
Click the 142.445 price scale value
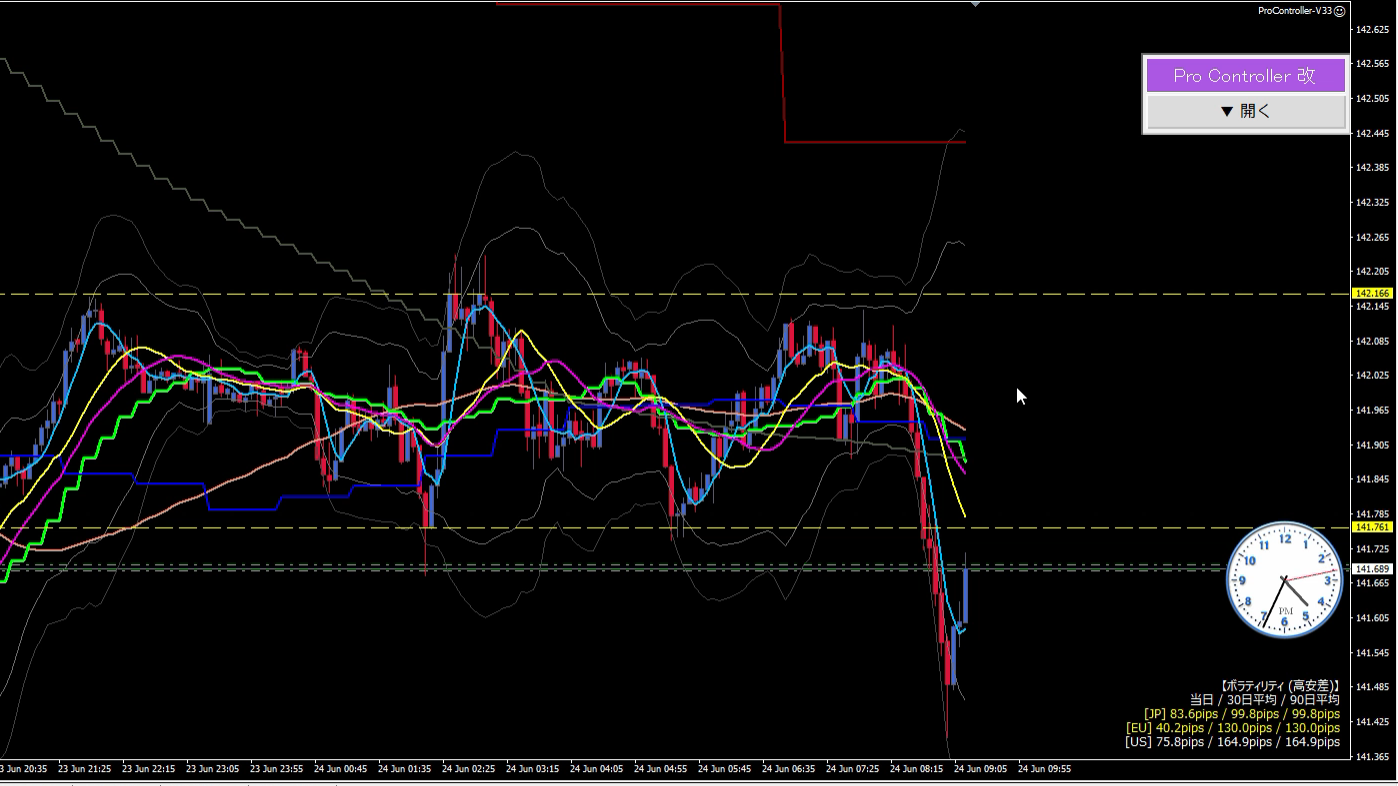1373,133
